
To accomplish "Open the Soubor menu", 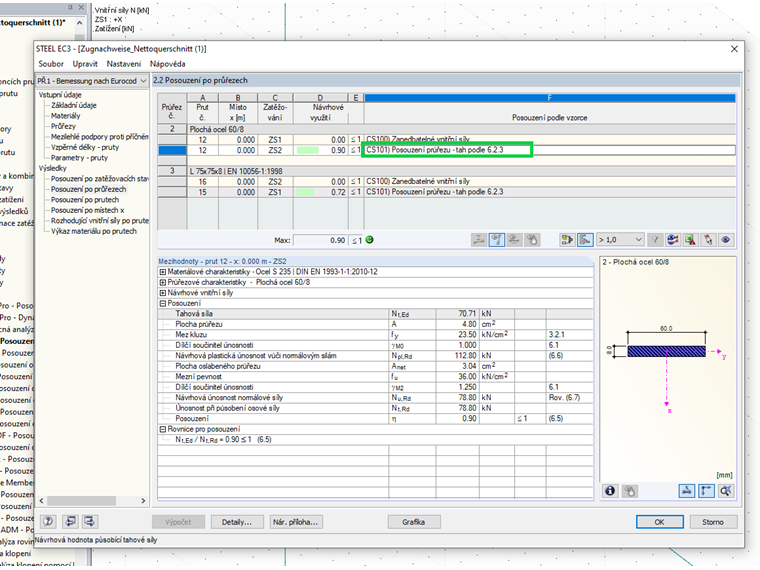I will click(x=51, y=64).
